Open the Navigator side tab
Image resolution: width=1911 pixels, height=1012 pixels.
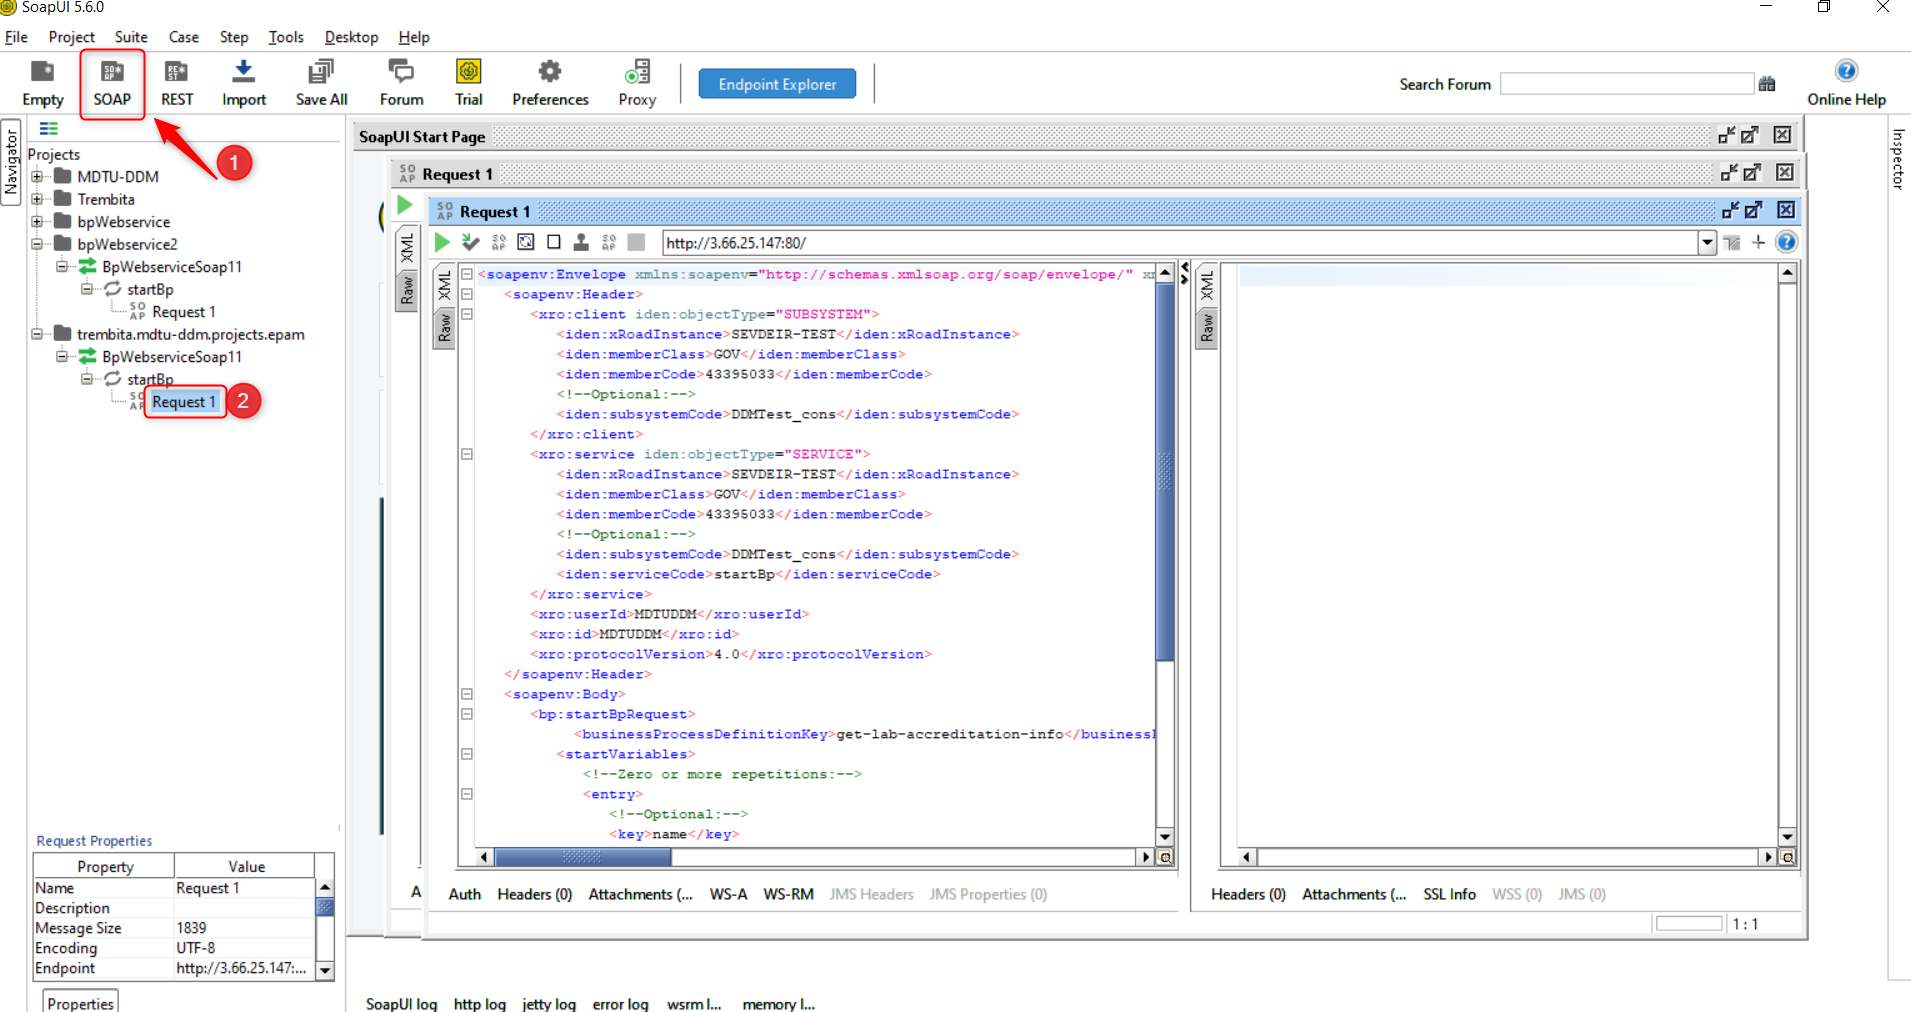click(x=11, y=162)
